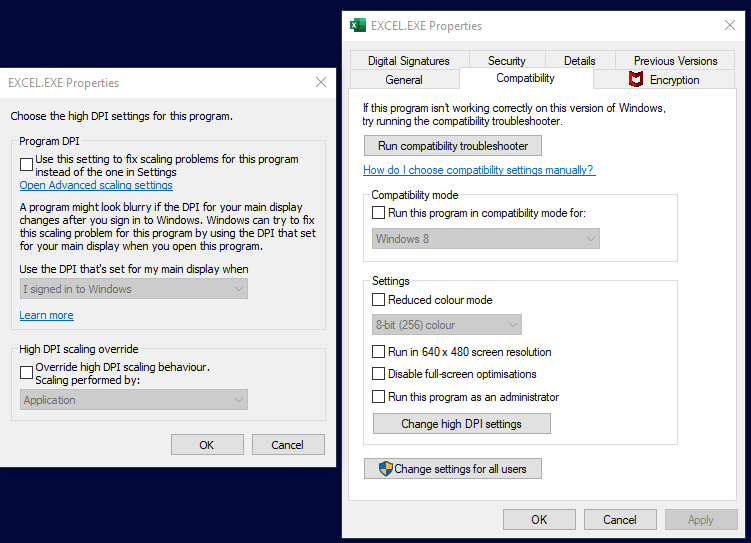This screenshot has height=543, width=751.
Task: Open the Windows 8 compatibility mode dropdown
Action: click(x=486, y=238)
